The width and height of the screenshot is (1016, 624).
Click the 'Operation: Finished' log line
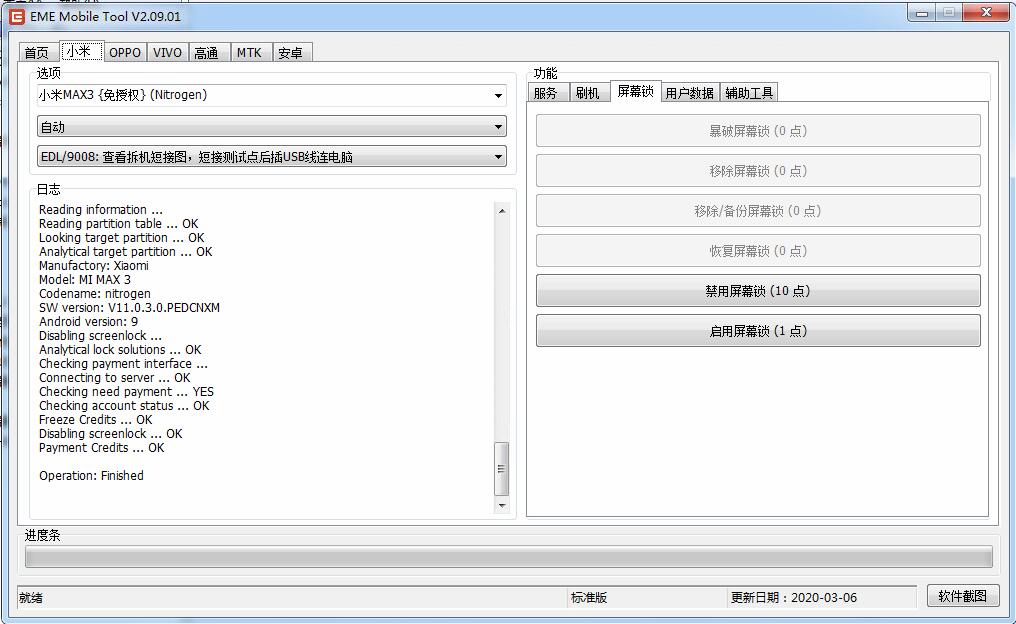[91, 476]
